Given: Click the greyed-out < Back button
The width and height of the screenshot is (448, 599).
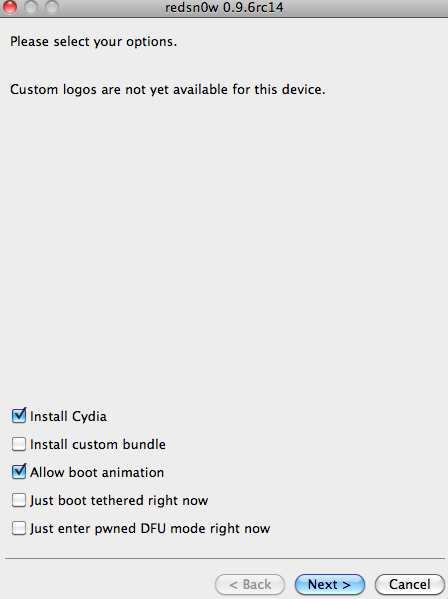Looking at the screenshot, I should point(250,584).
